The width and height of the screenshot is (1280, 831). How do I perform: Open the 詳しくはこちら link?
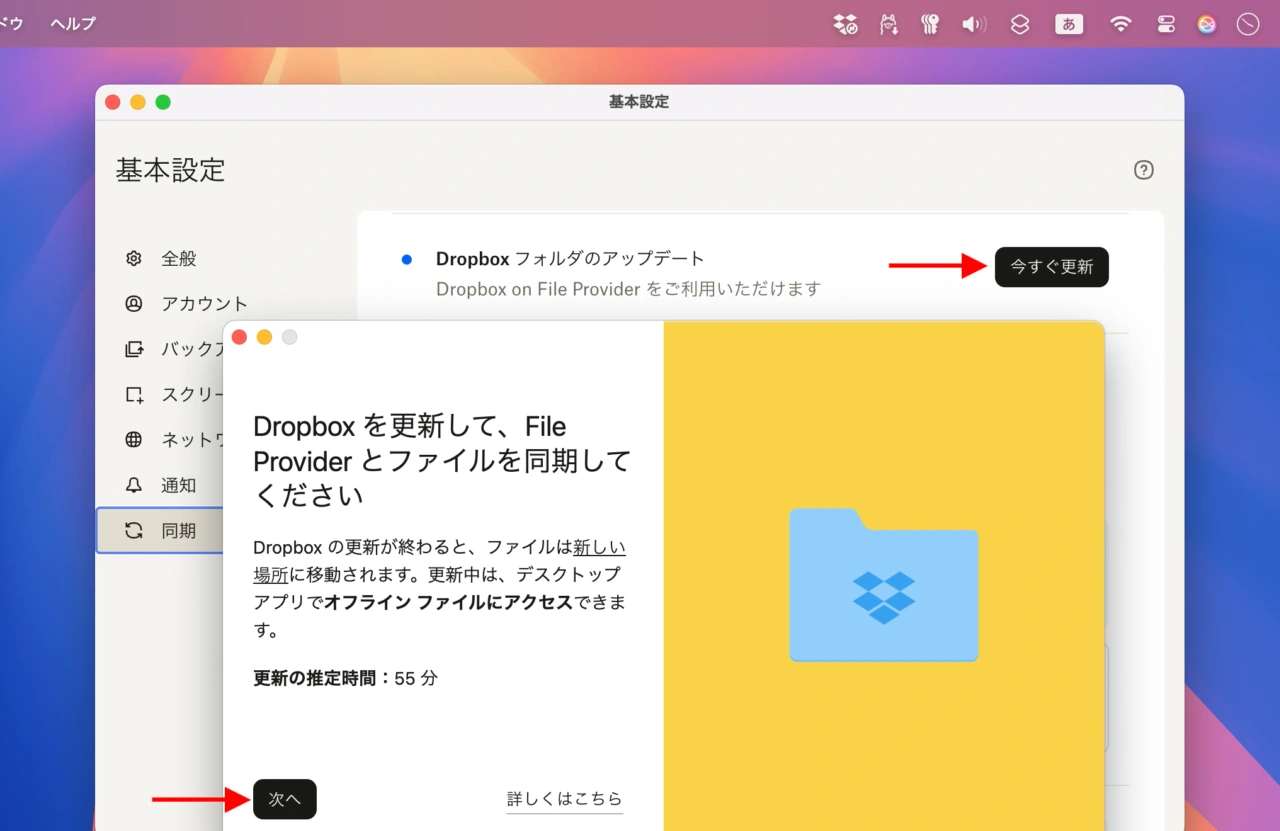click(564, 799)
